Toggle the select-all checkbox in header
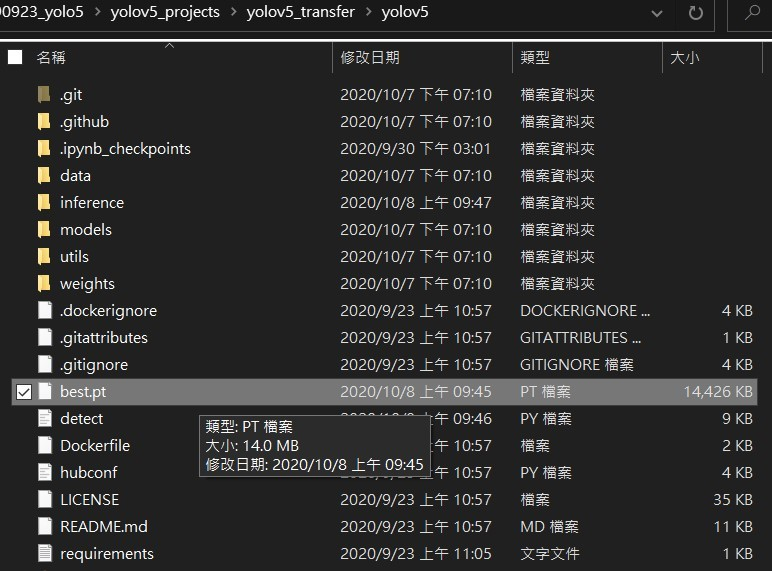The image size is (772, 571). tap(15, 58)
